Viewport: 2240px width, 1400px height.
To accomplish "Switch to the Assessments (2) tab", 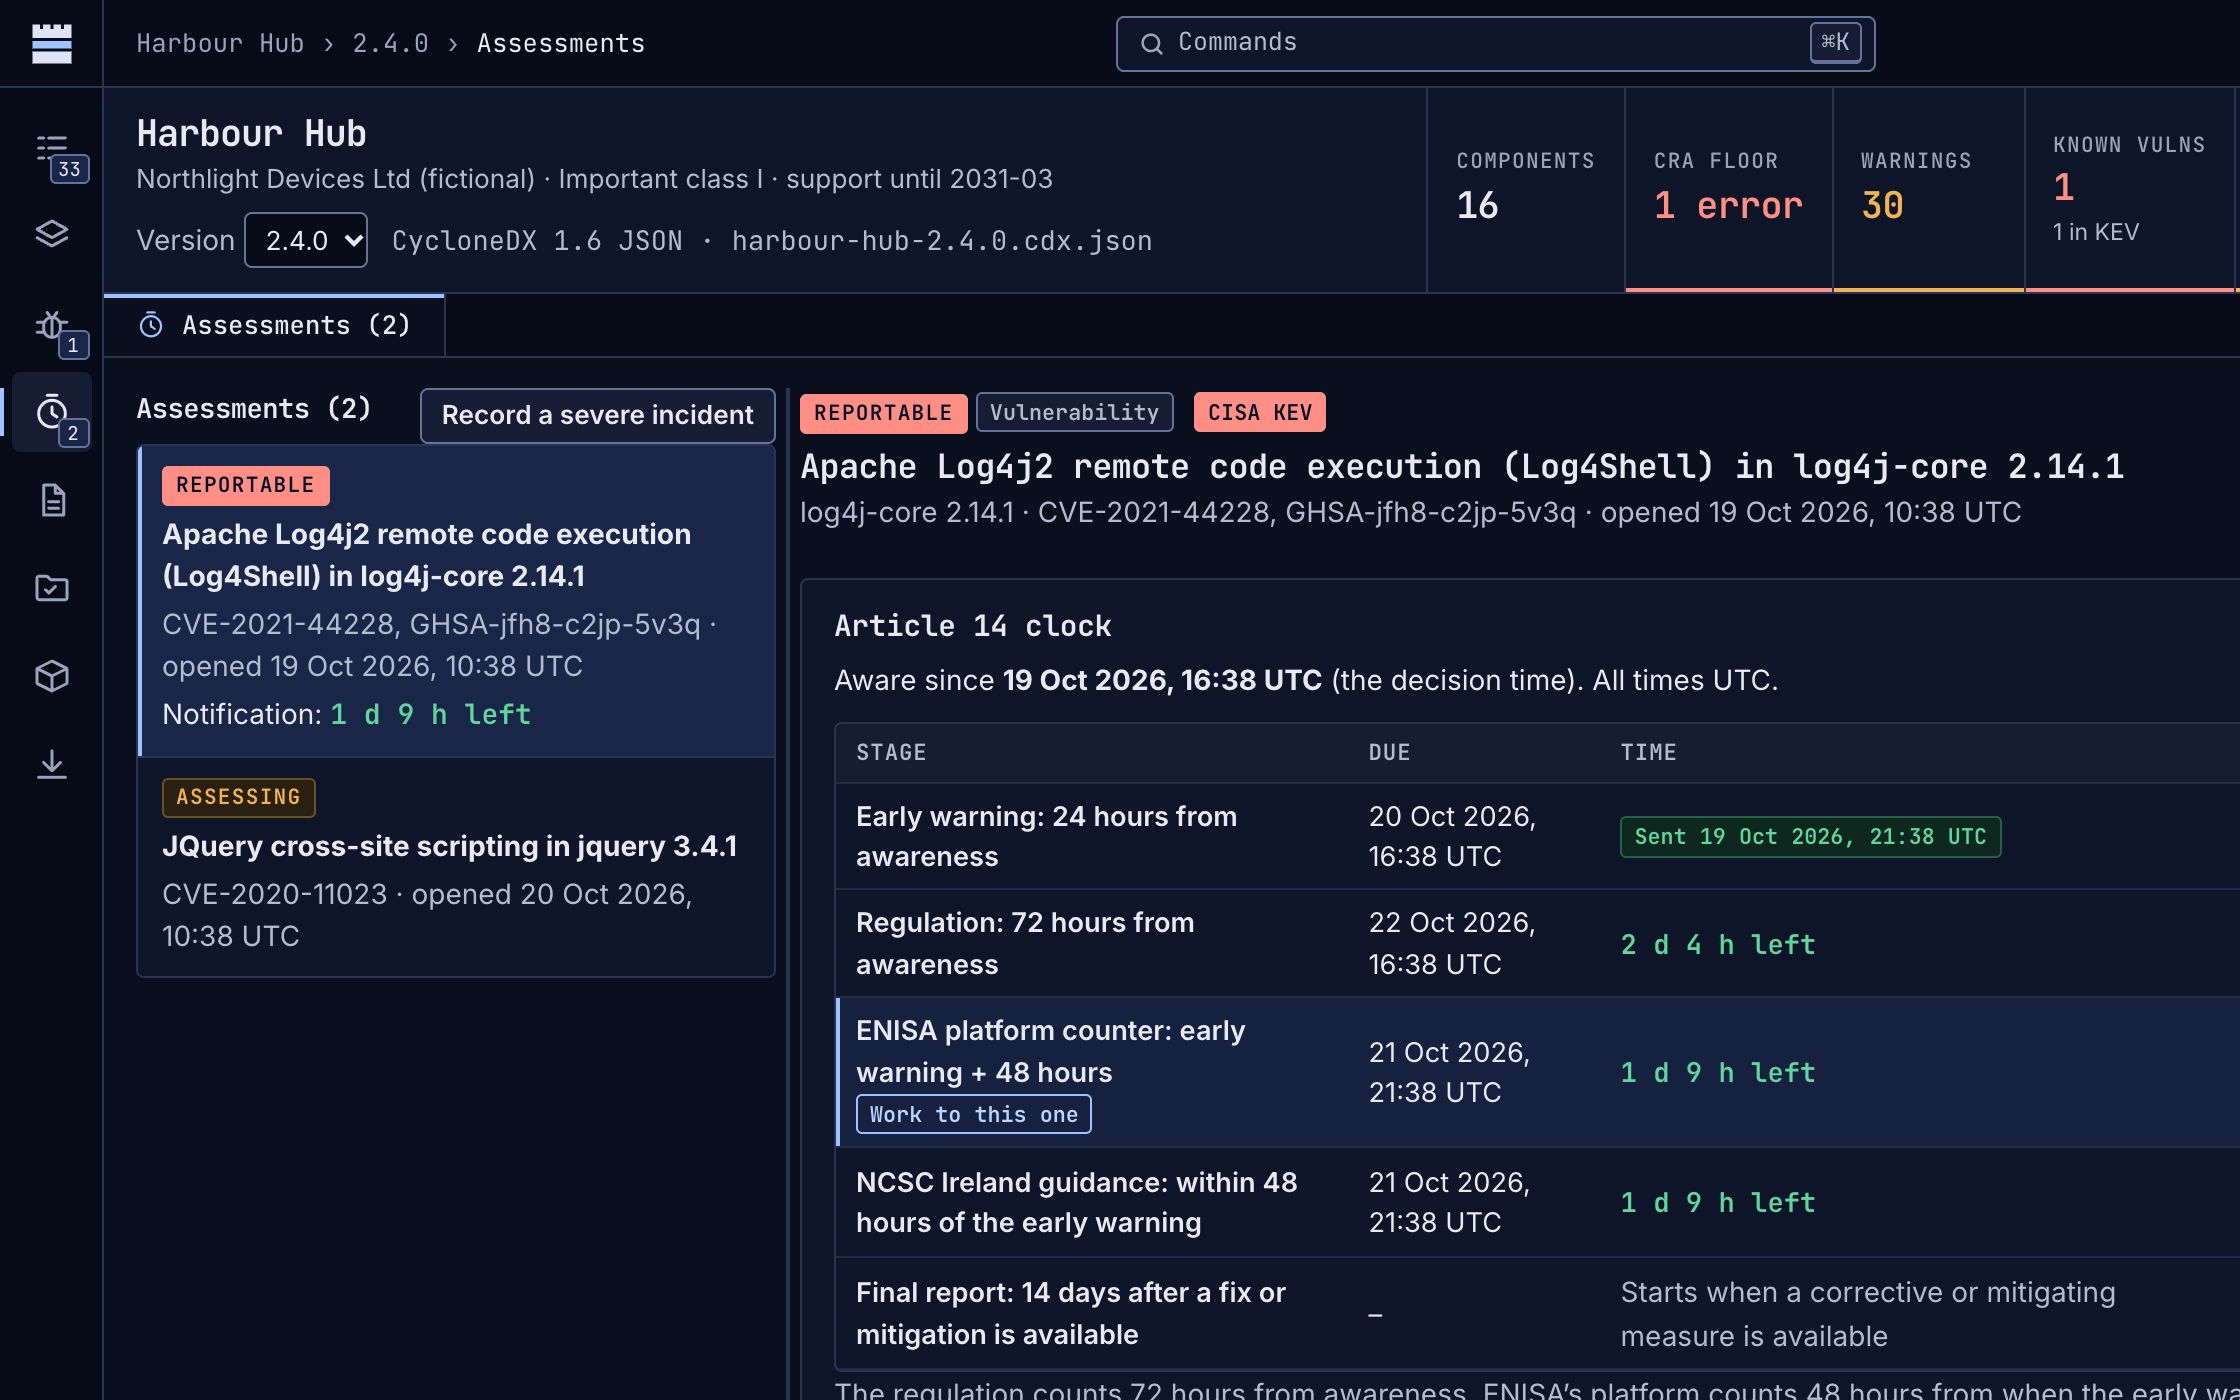I will click(x=274, y=325).
